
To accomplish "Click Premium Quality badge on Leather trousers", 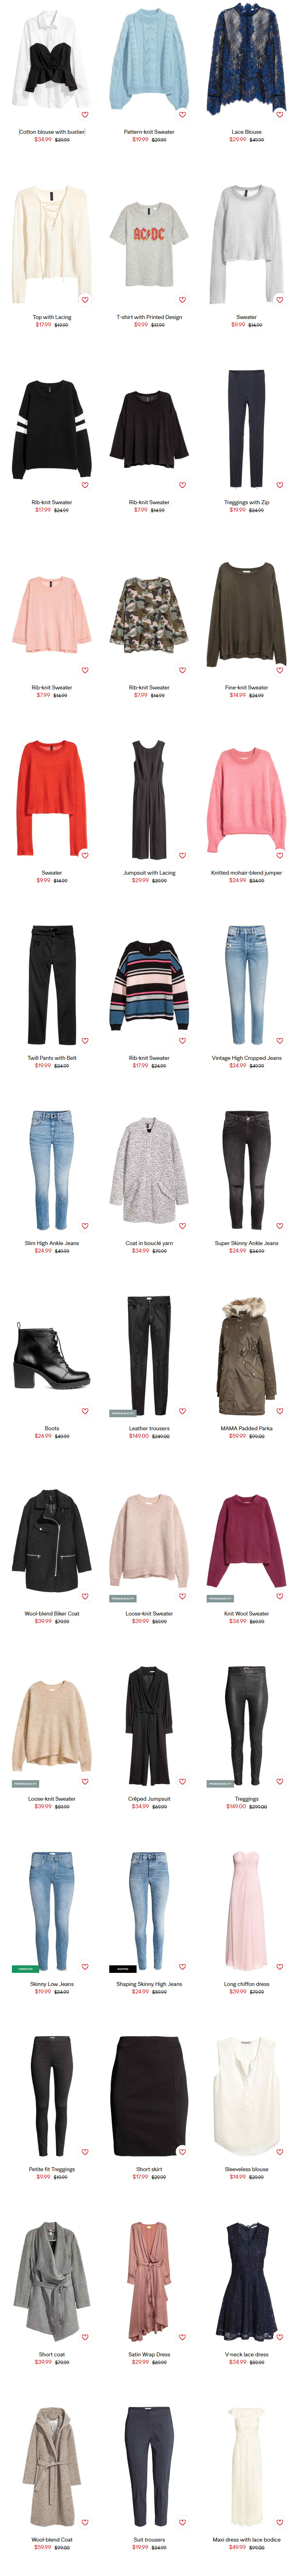I will pyautogui.click(x=122, y=1413).
